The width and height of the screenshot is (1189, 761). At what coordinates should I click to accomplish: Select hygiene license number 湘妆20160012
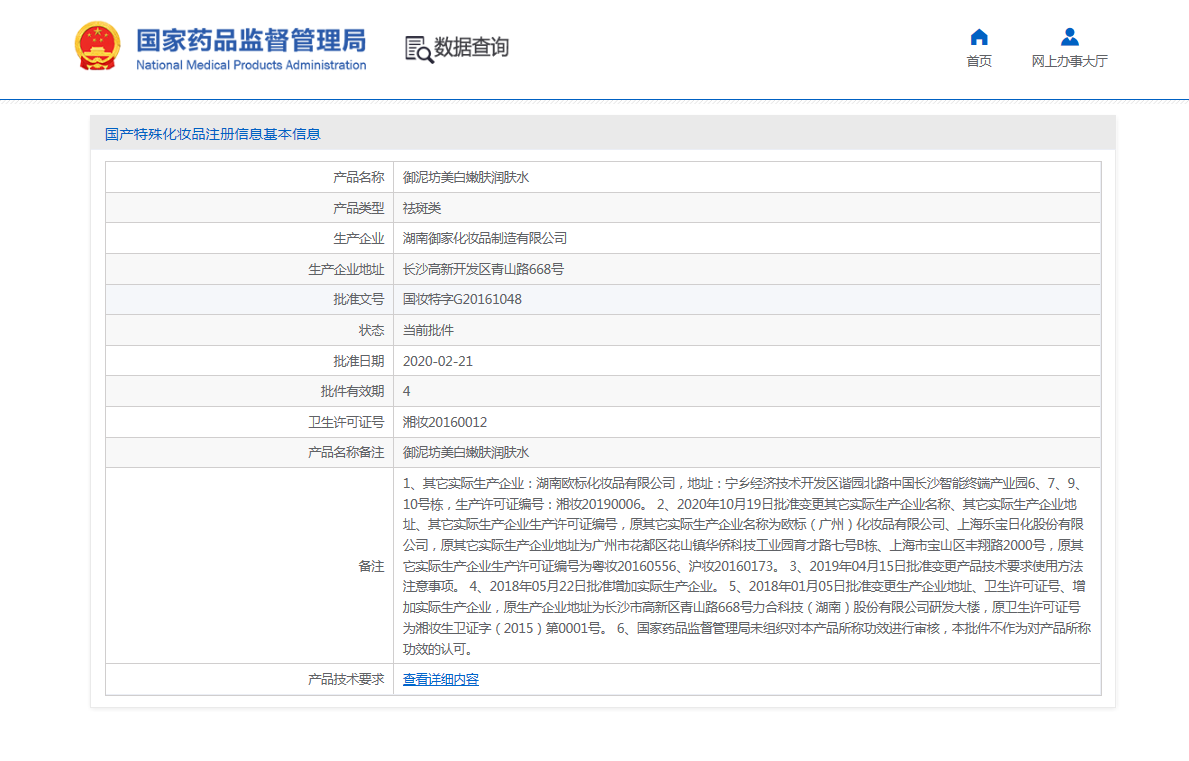pos(445,422)
